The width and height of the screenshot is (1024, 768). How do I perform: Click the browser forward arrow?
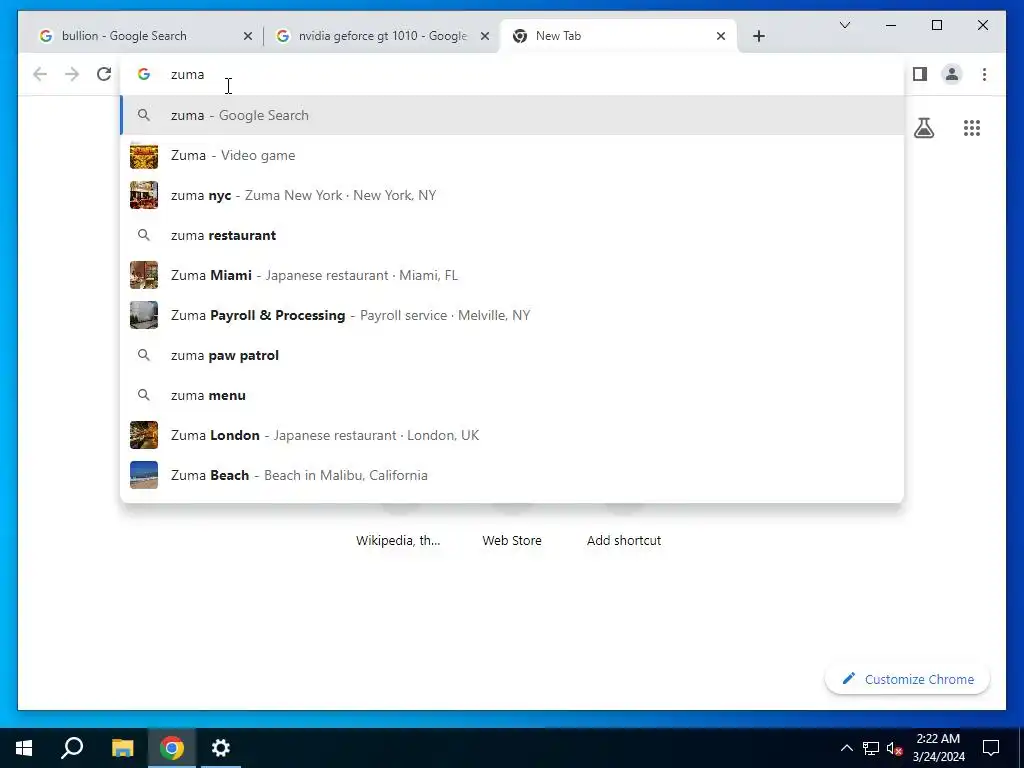coord(72,74)
